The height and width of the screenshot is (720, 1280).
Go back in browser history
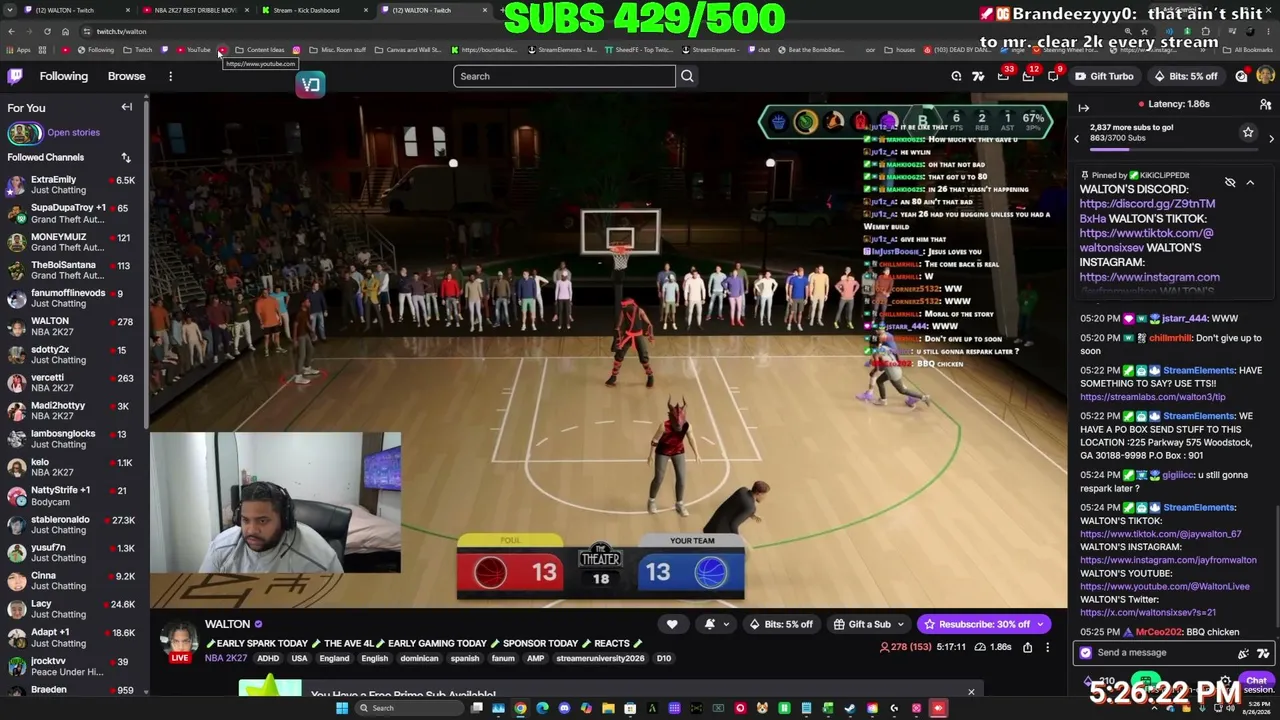pyautogui.click(x=12, y=31)
